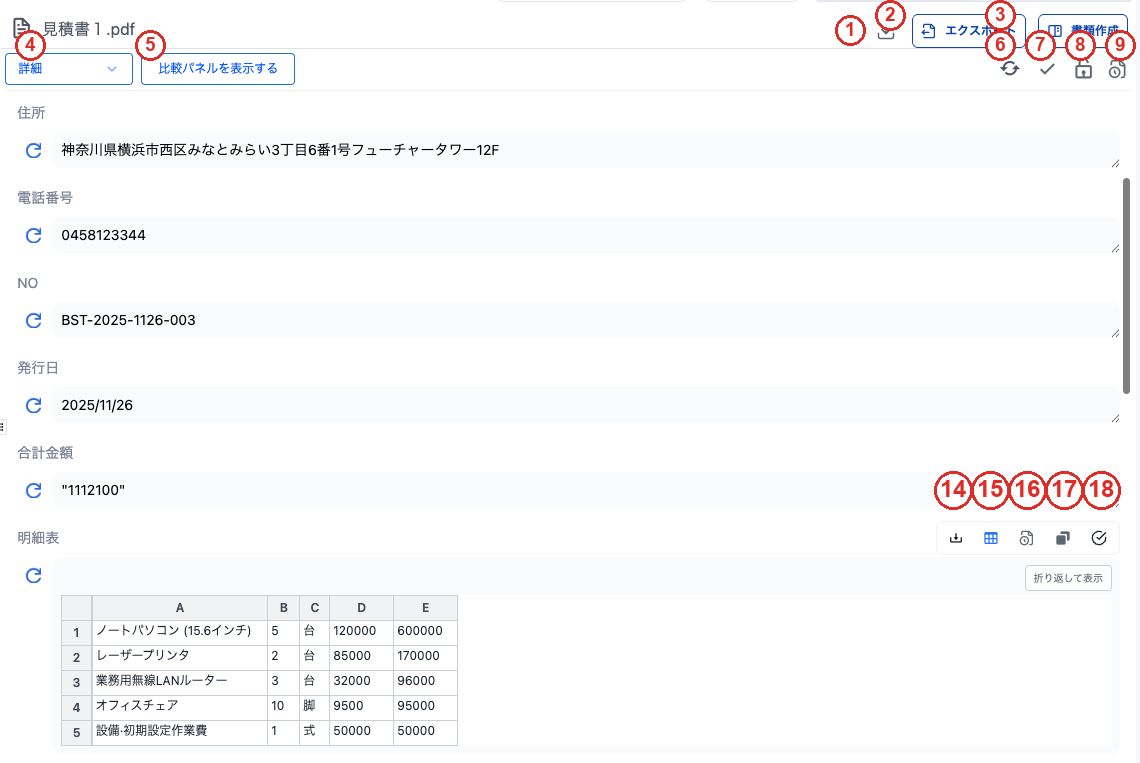This screenshot has height=763, width=1140.
Task: Select row header 3 in the table
Action: 76,683
